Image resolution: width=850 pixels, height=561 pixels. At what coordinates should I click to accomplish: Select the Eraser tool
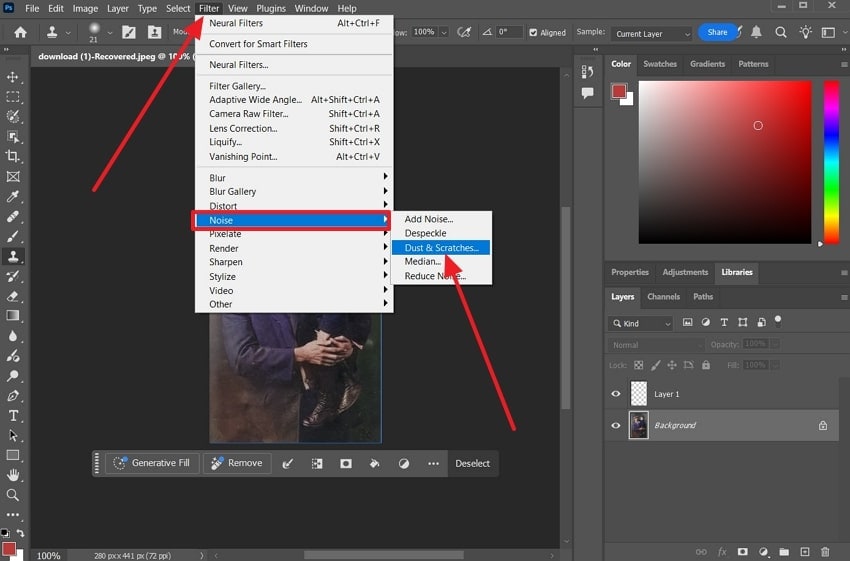[12, 296]
